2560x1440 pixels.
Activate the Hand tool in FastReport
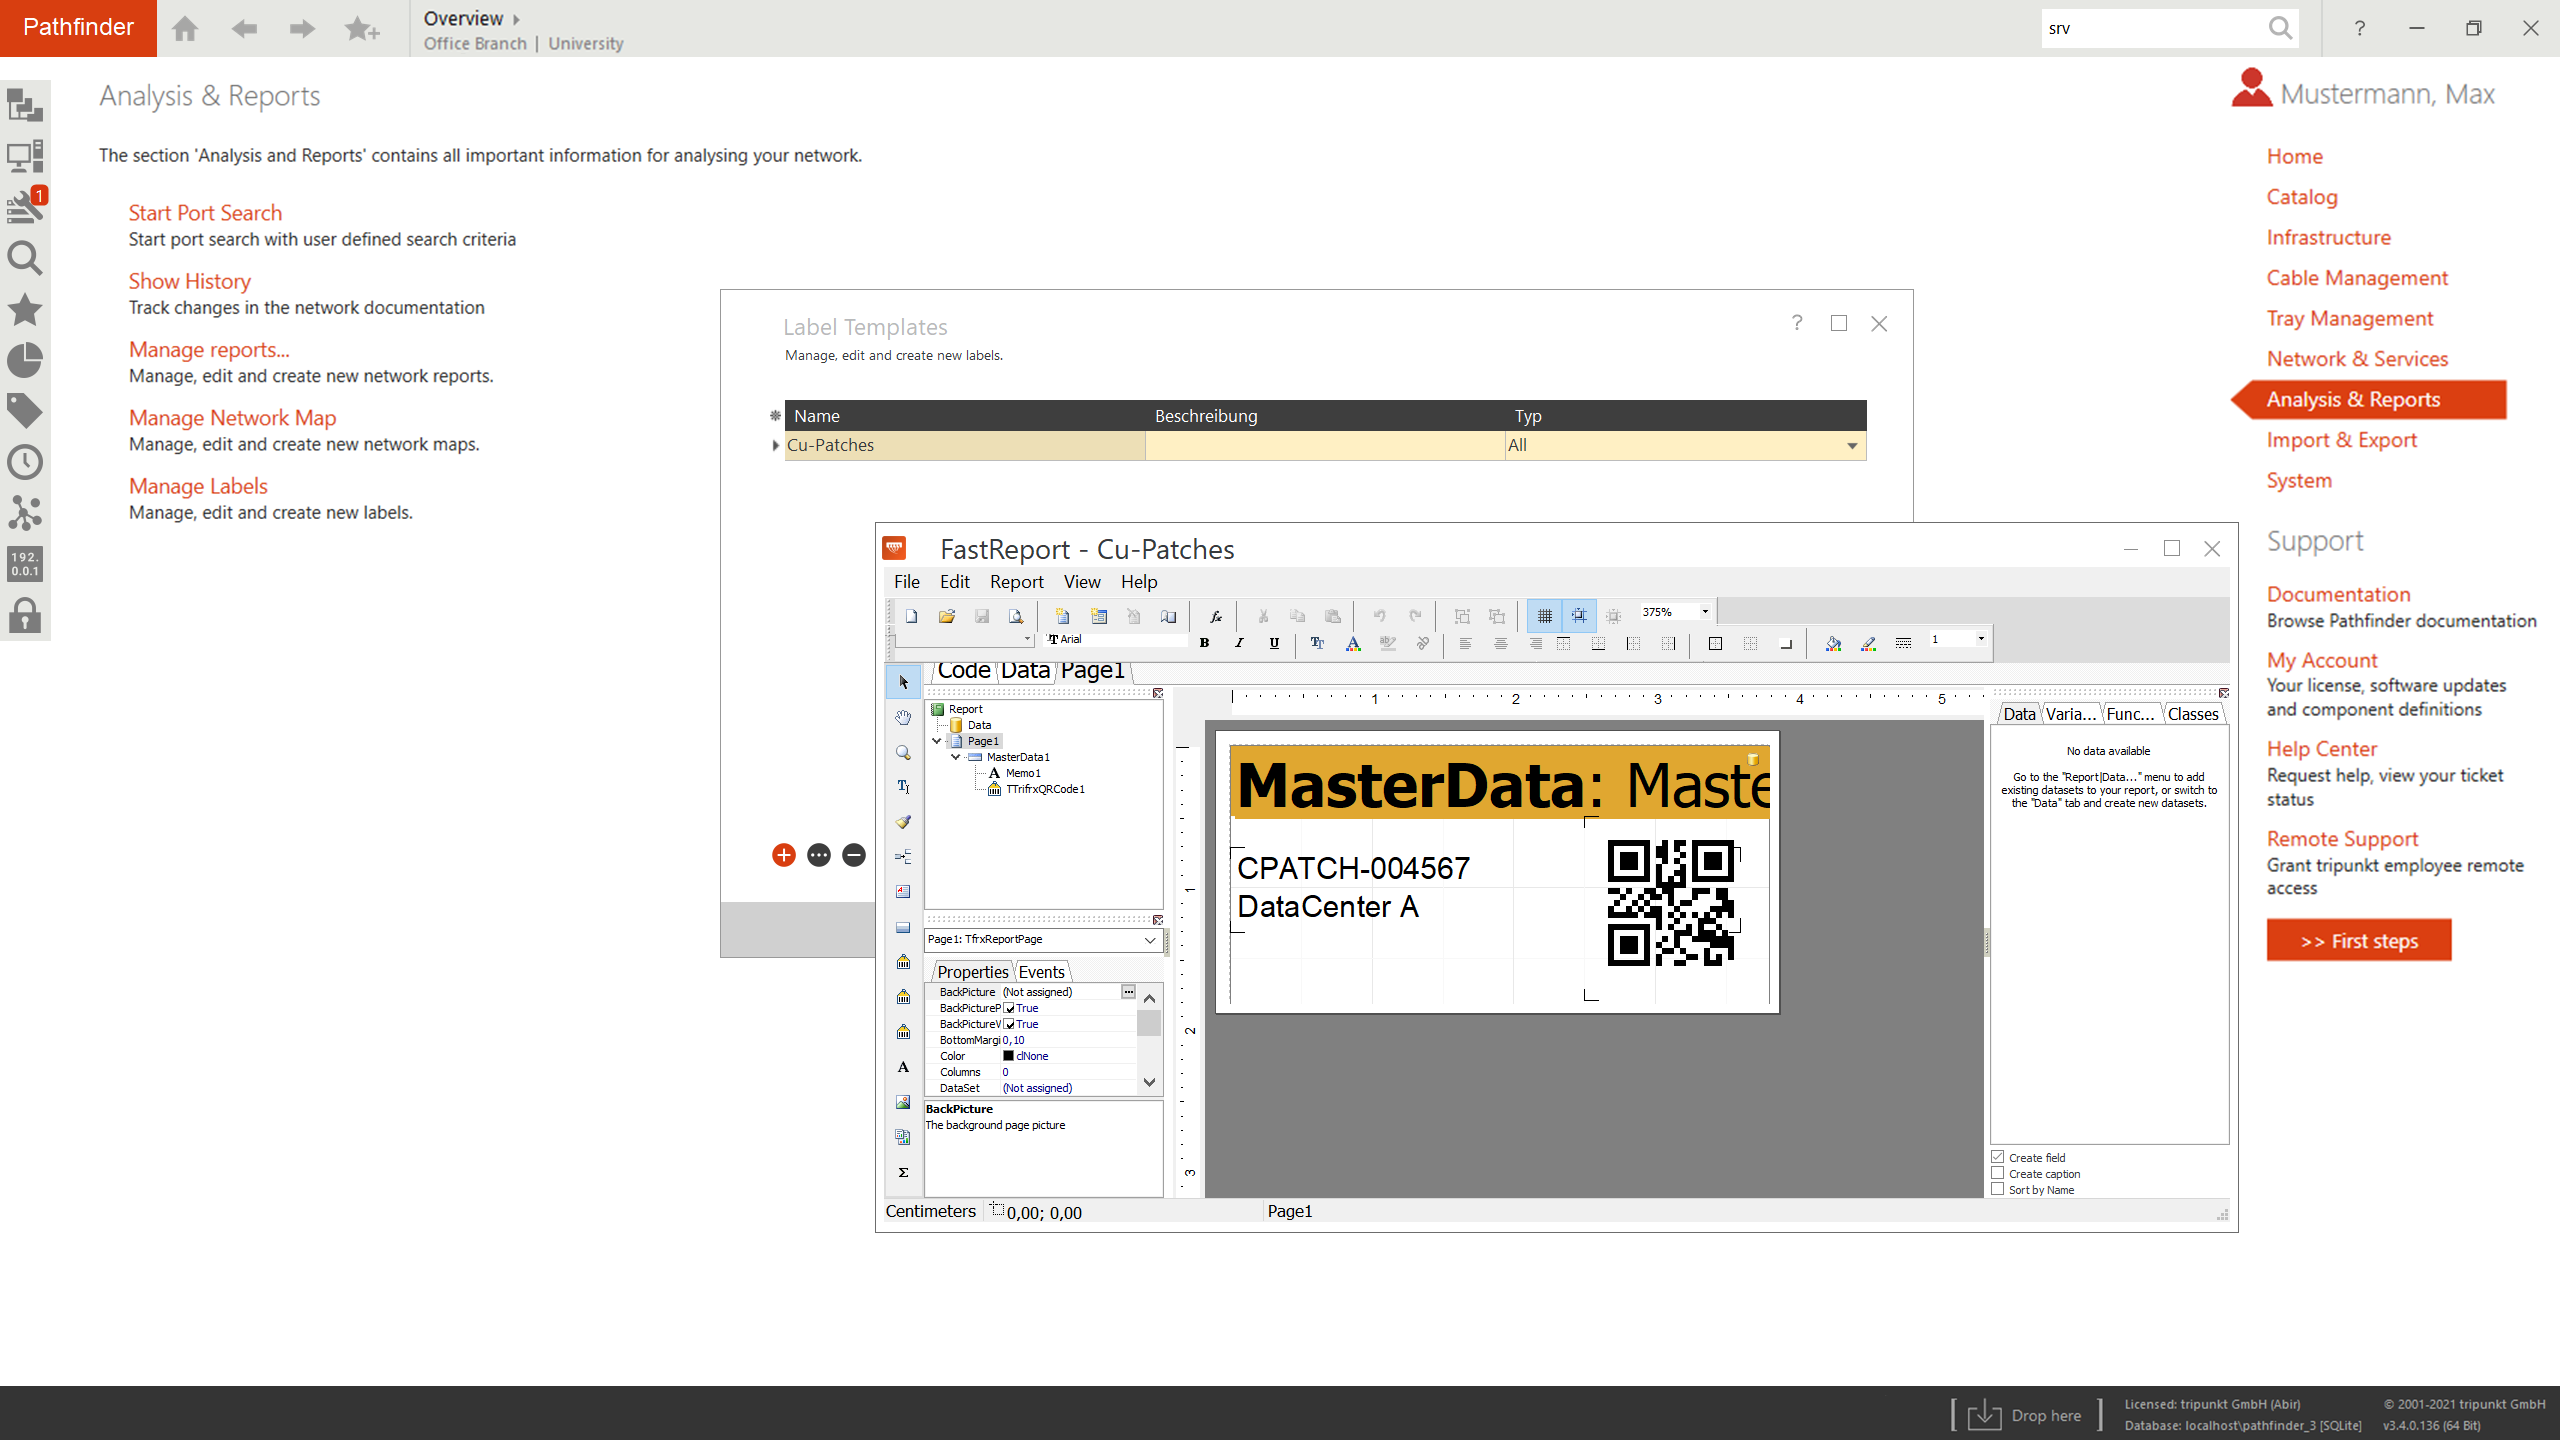(x=903, y=716)
